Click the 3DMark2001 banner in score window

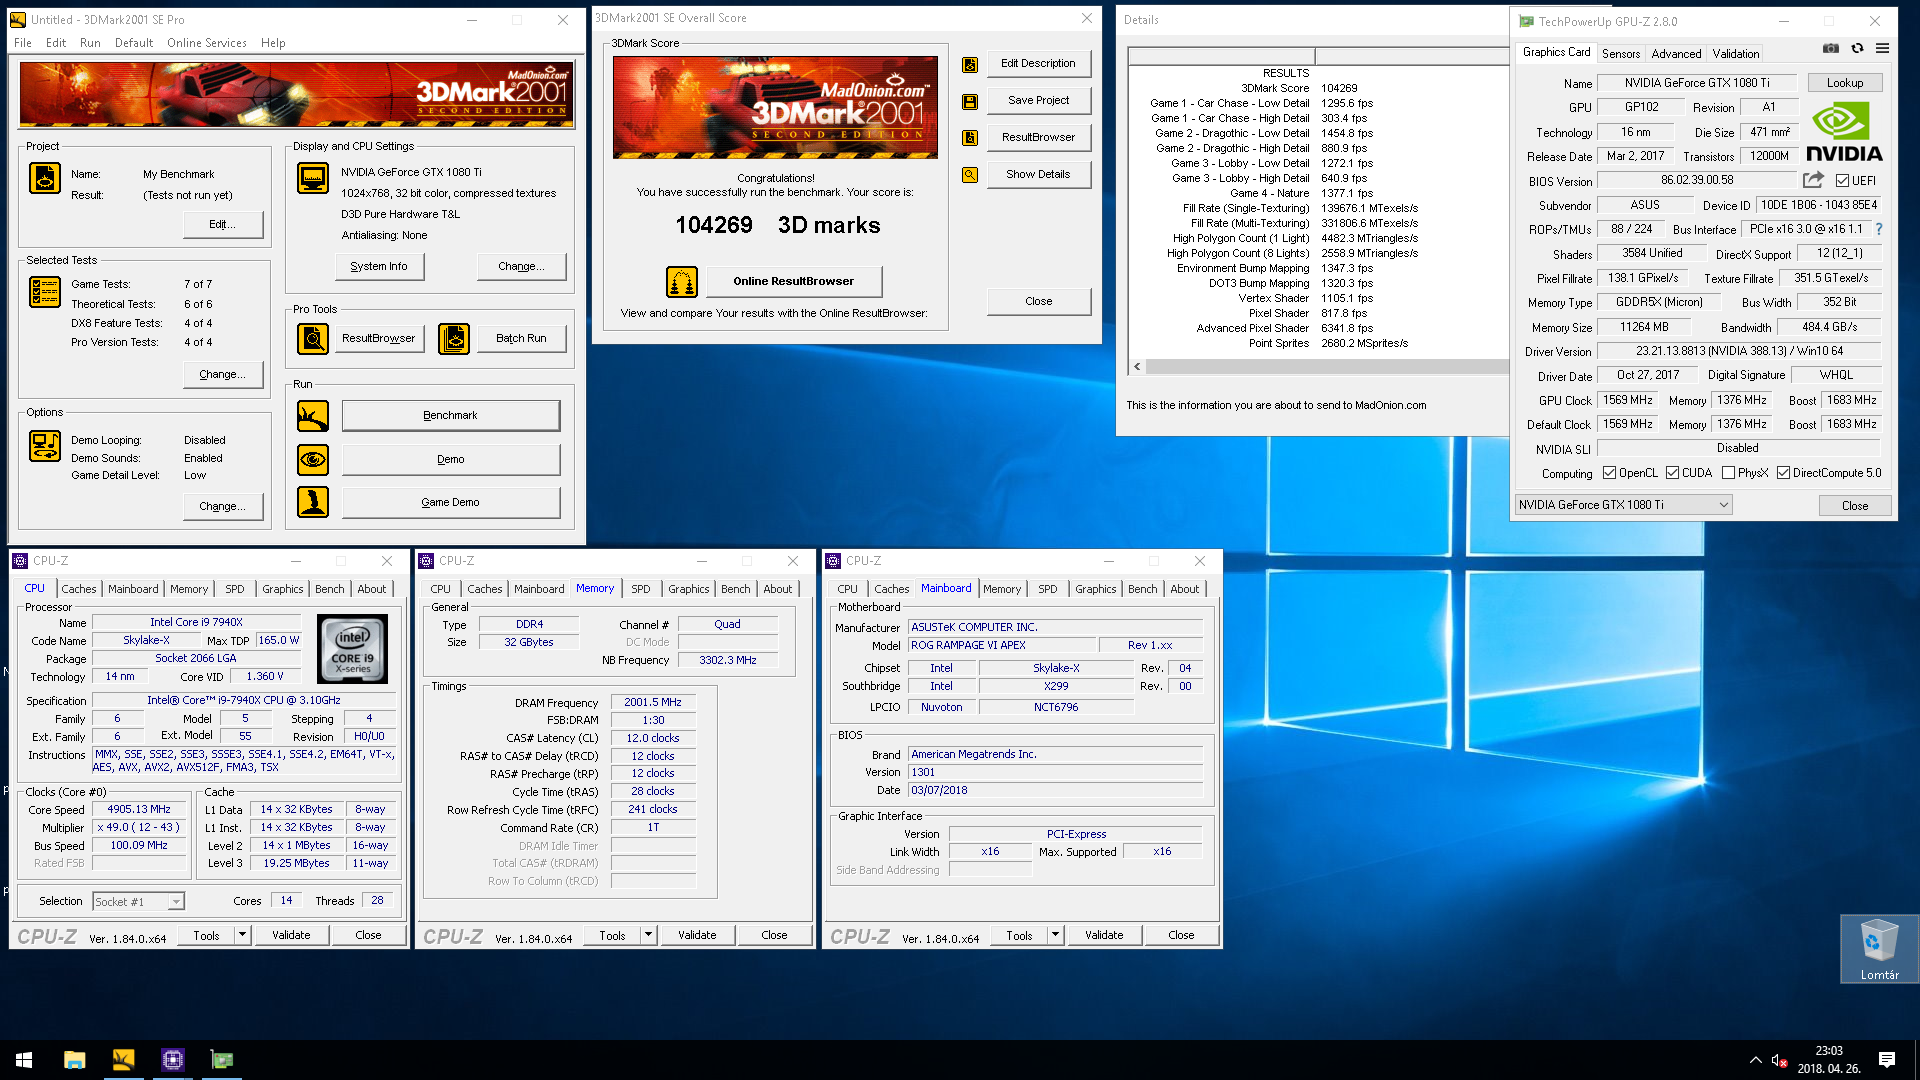775,107
